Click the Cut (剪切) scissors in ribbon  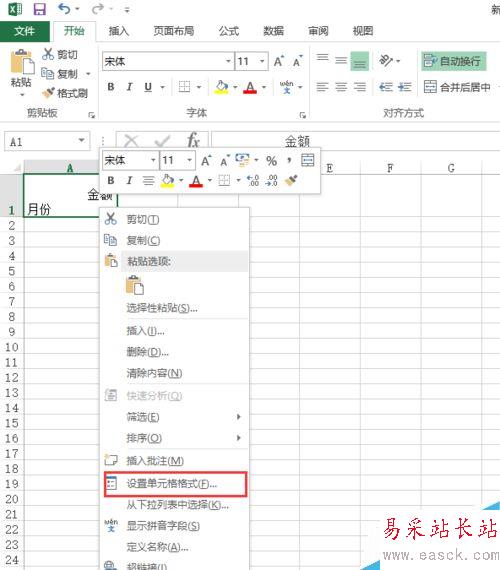(x=59, y=55)
